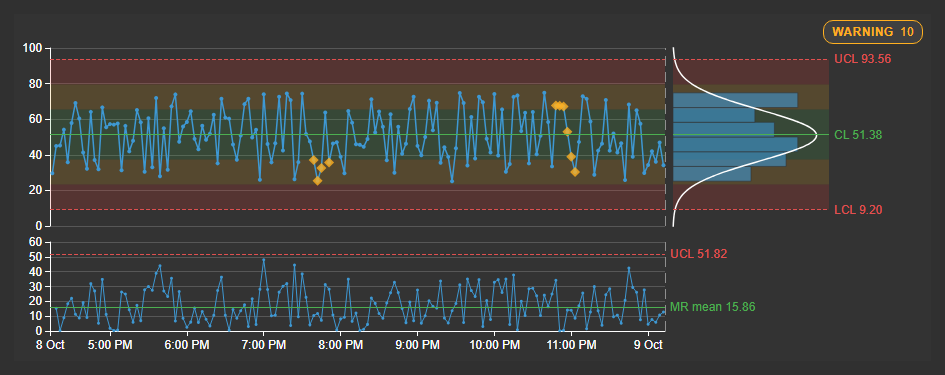Select the 8:00 PM axis tick label

(x=340, y=345)
